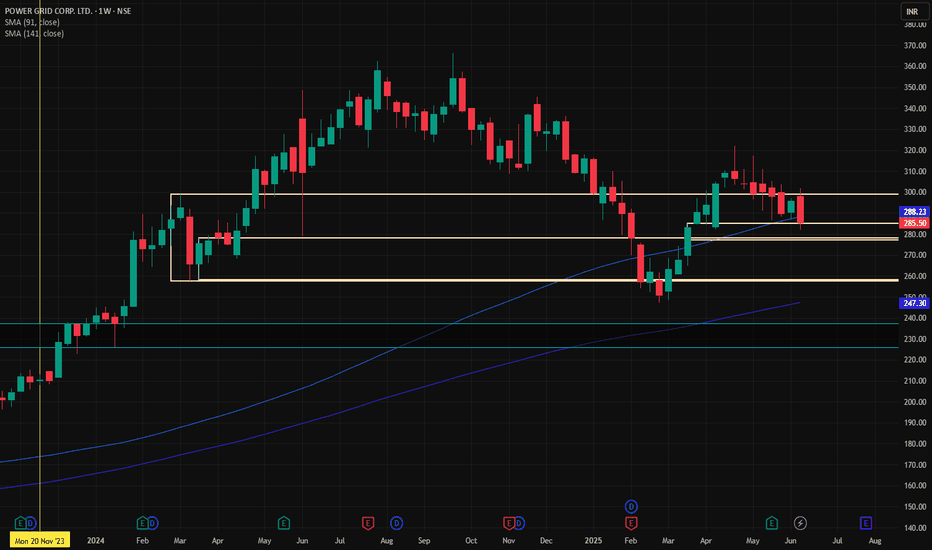The image size is (932, 550).
Task: Open the green earnings icon below November 2023 candles
Action: (x=20, y=523)
